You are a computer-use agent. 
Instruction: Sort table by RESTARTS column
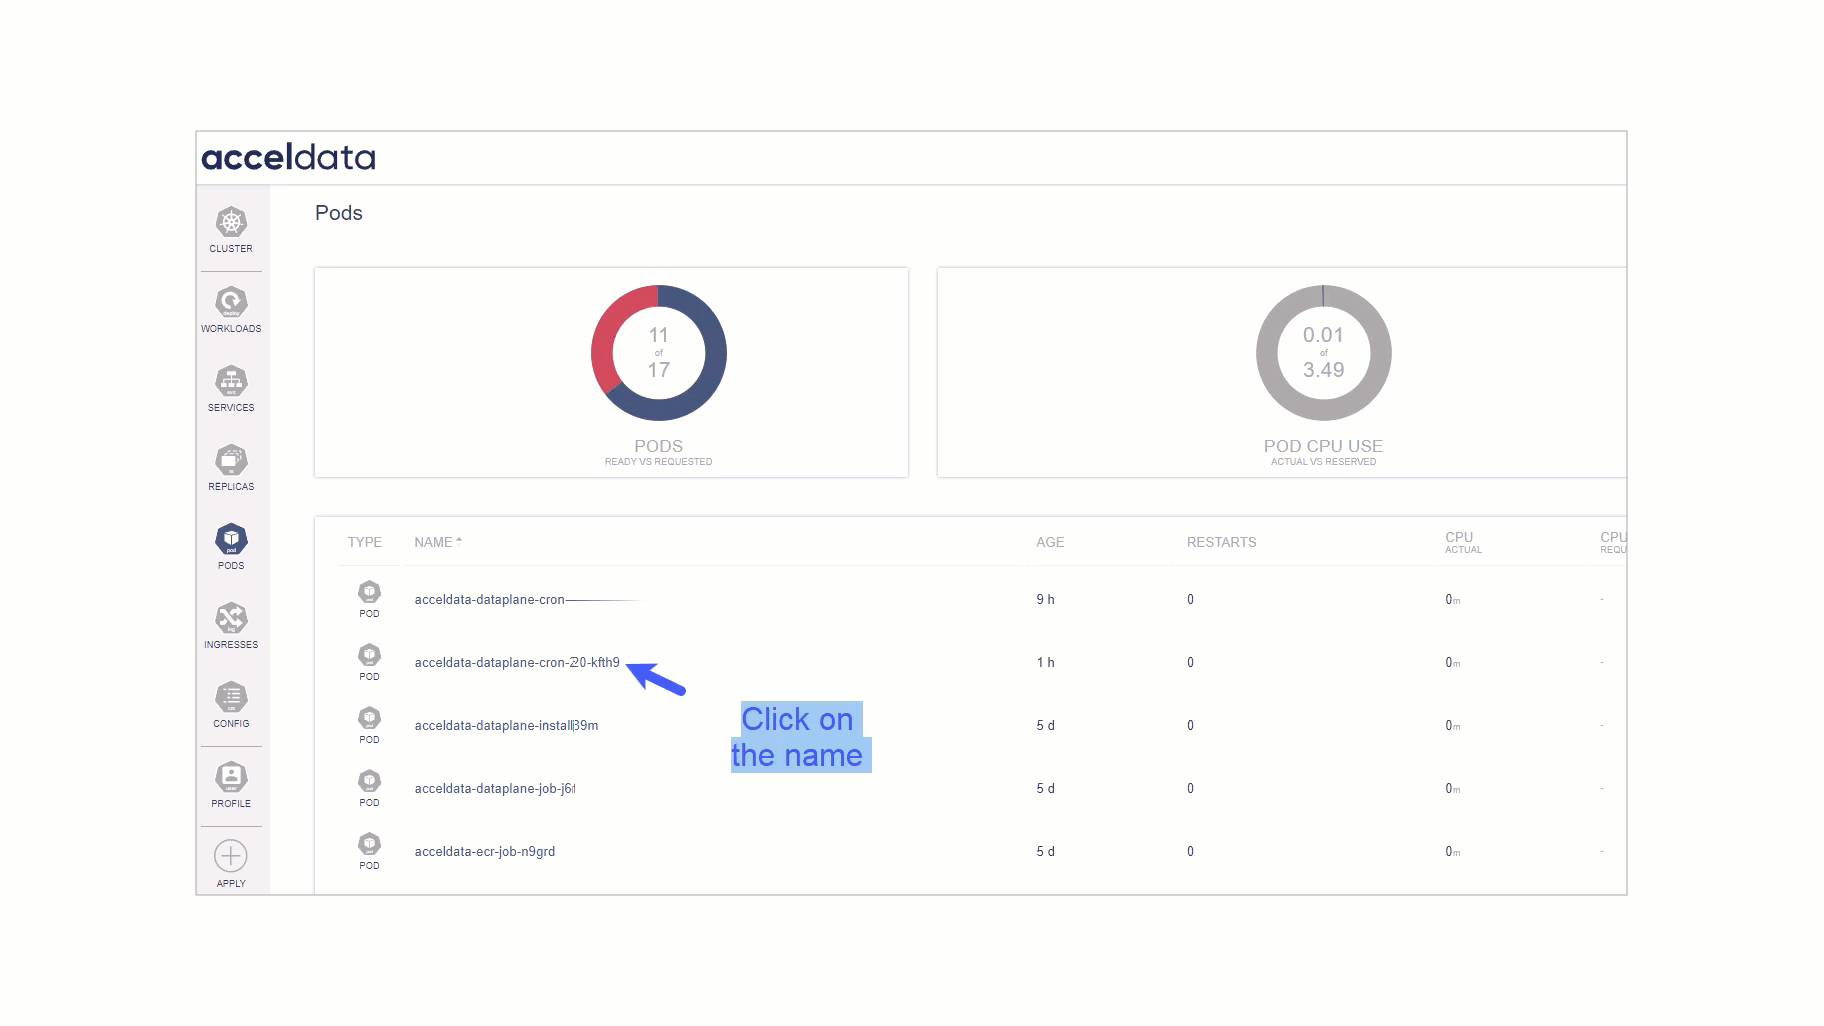click(1221, 542)
